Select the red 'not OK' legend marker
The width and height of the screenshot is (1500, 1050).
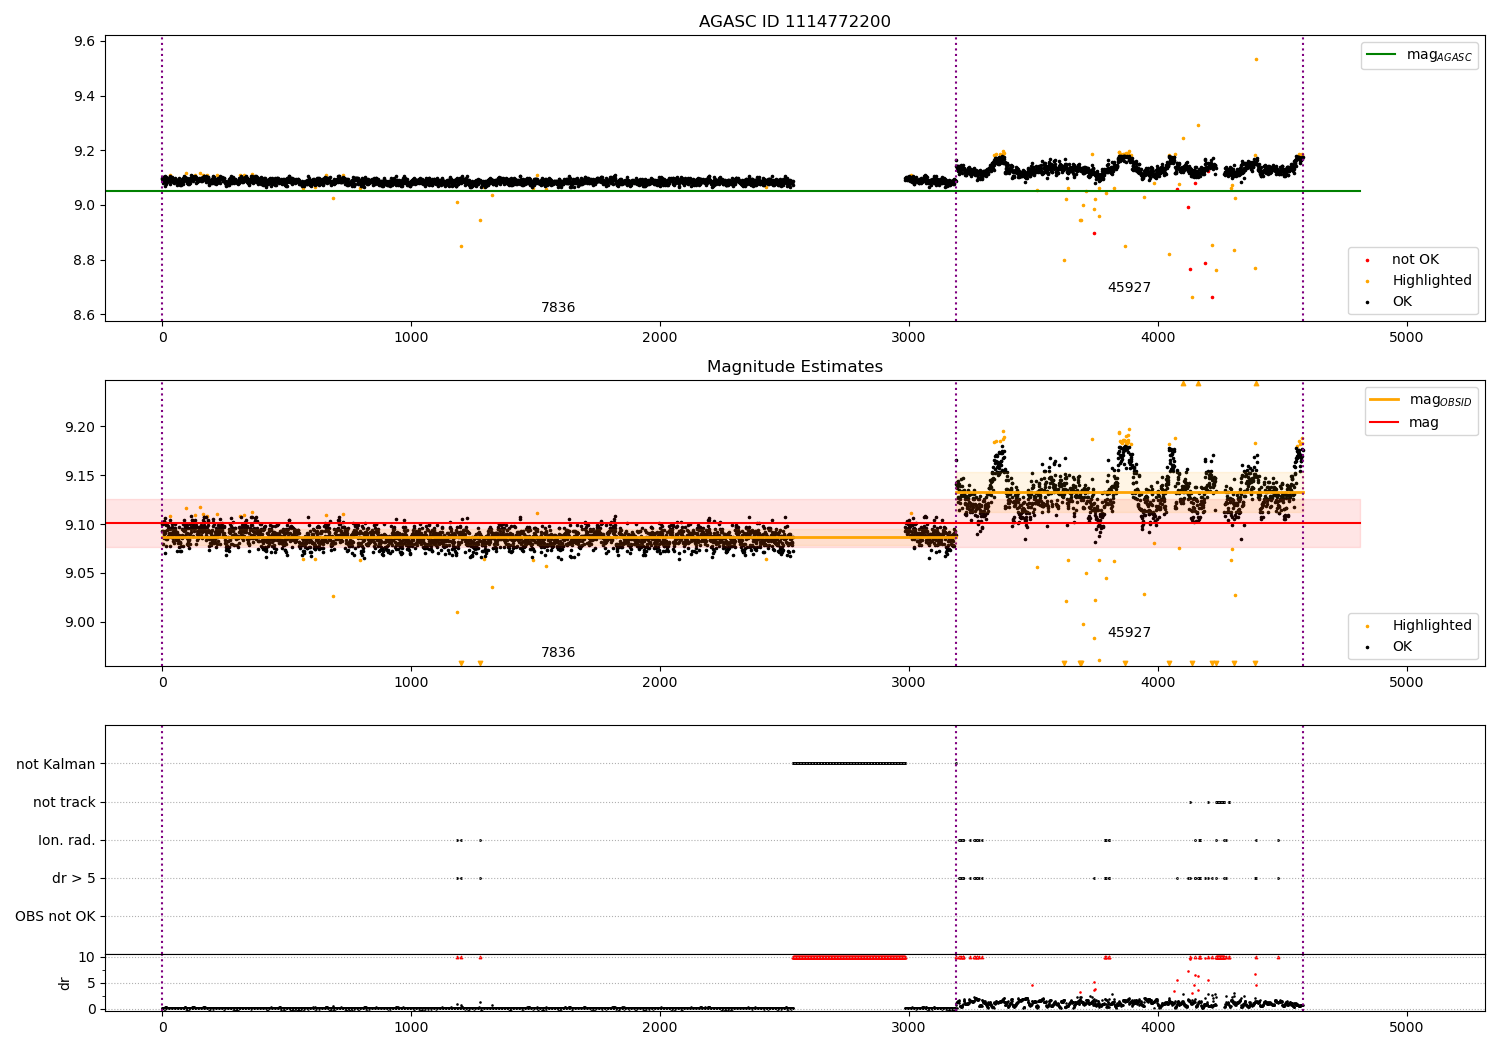tap(1368, 260)
